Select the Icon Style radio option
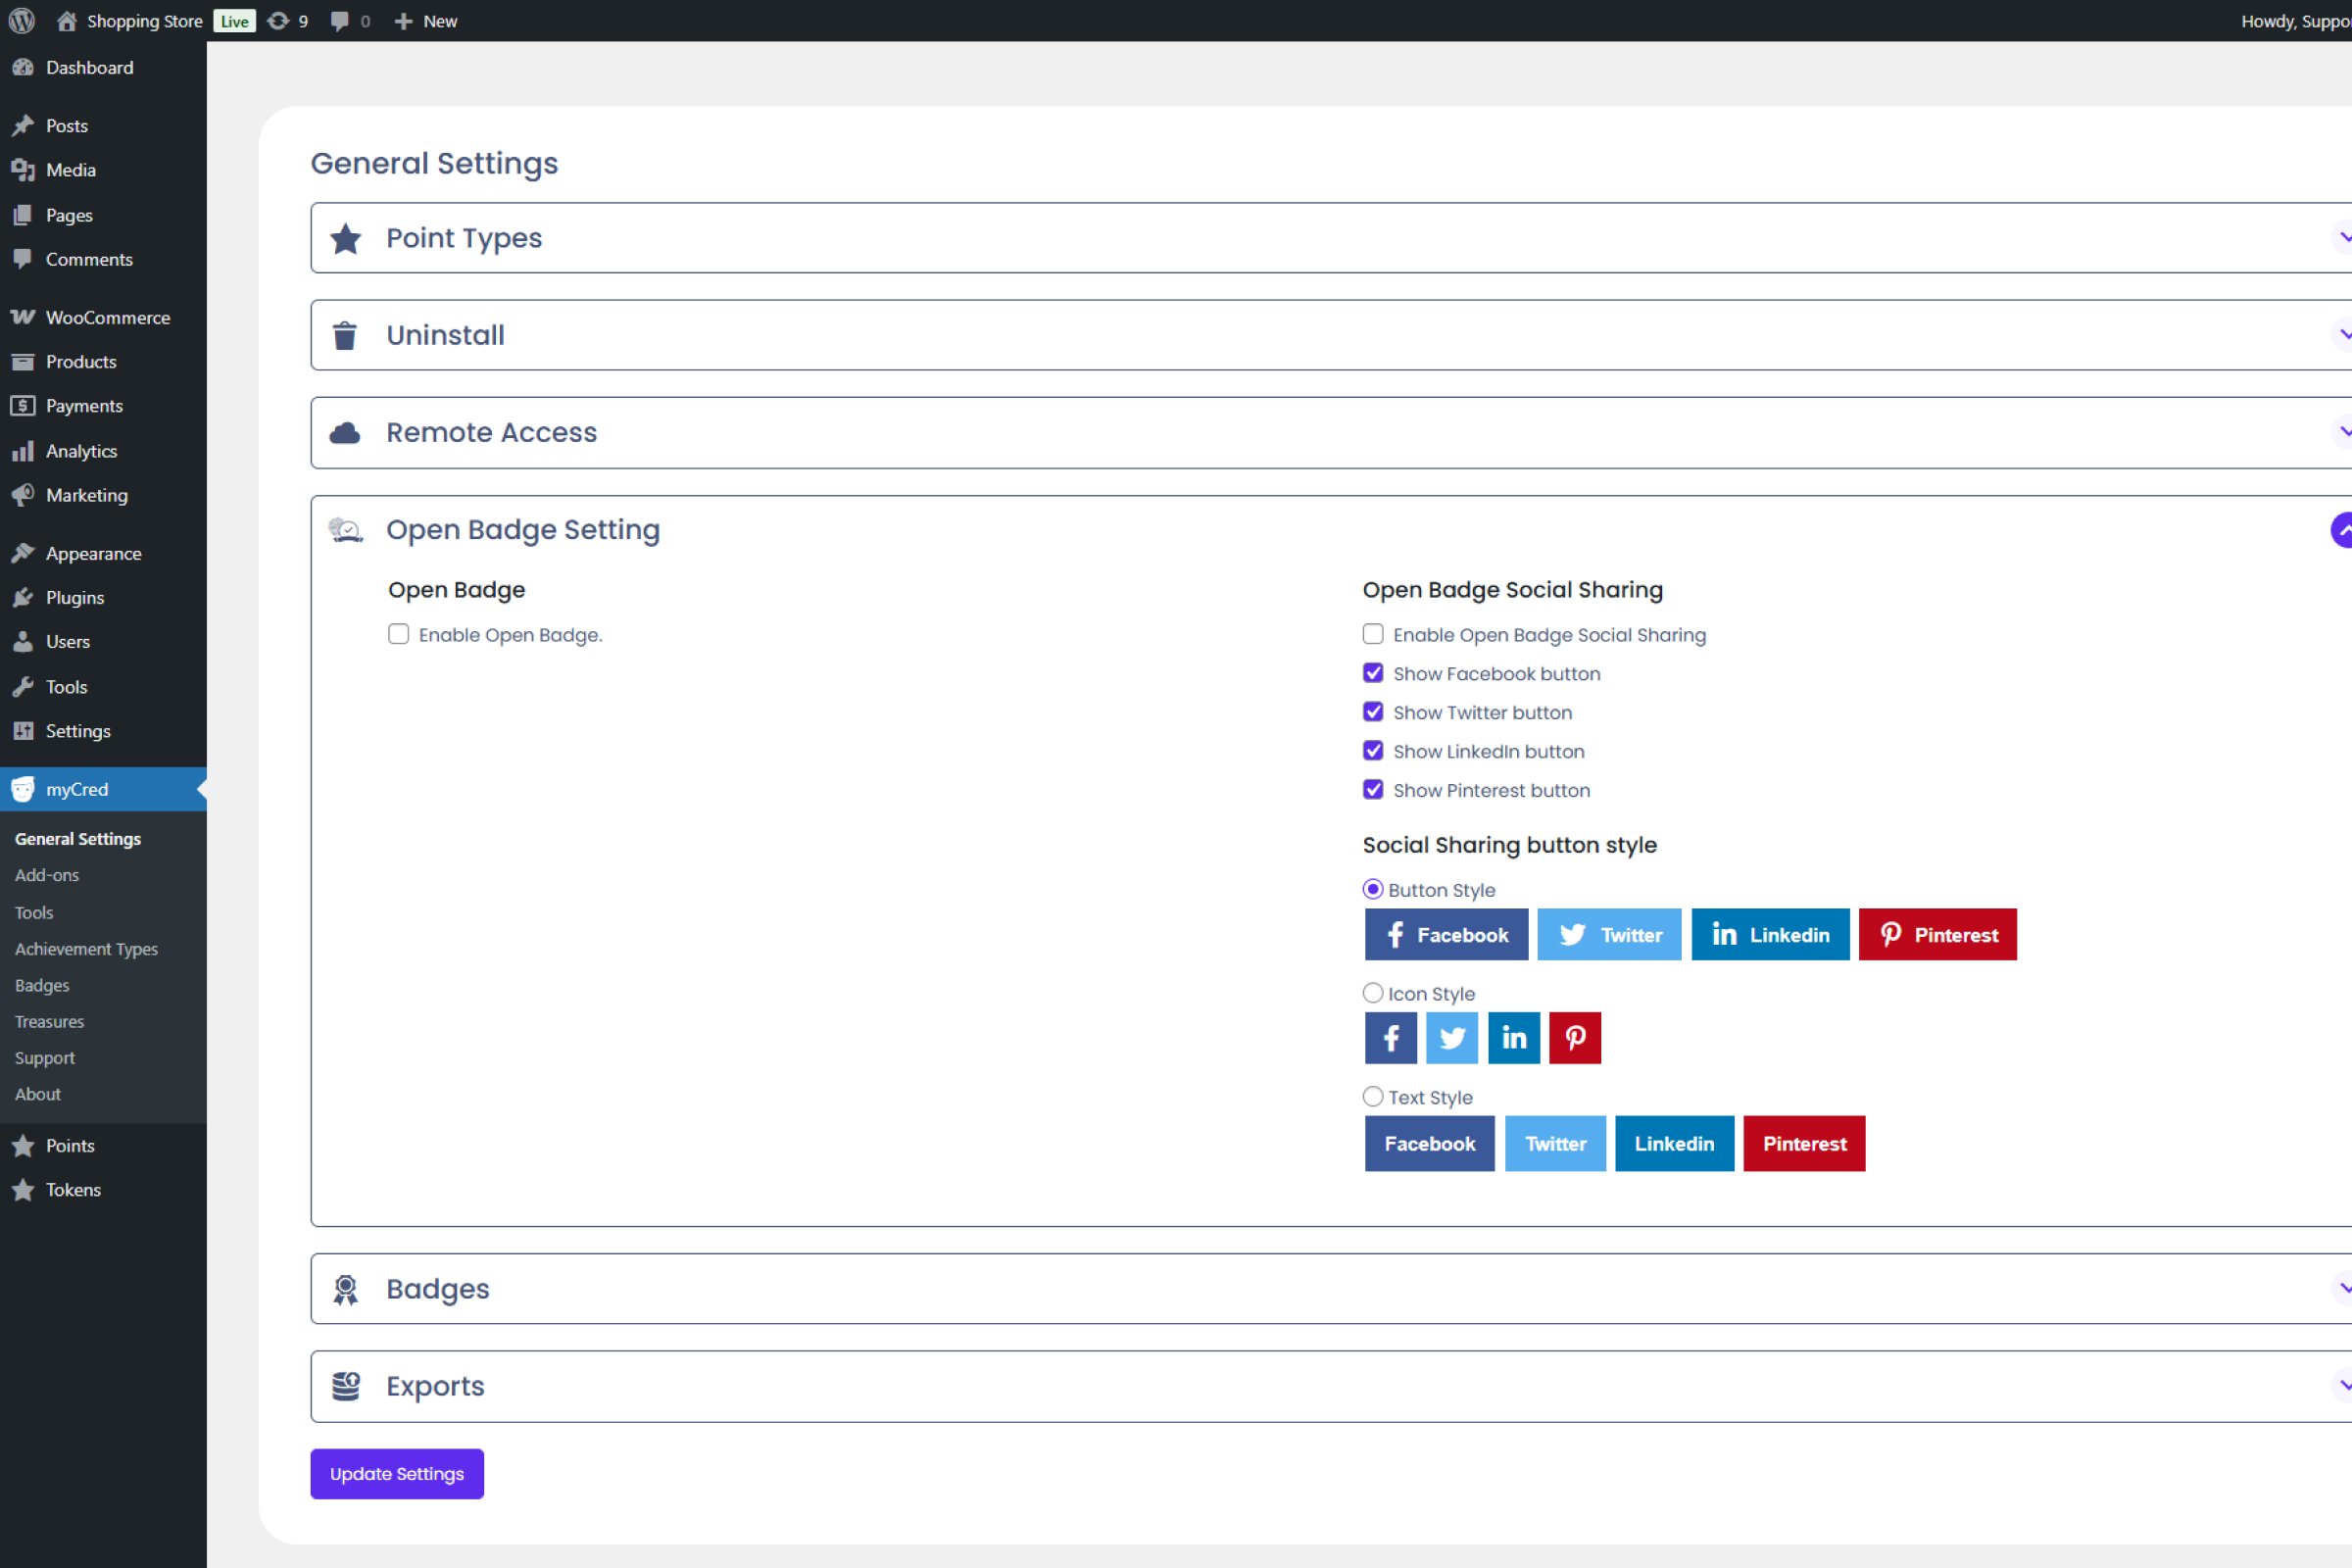Image resolution: width=2352 pixels, height=1568 pixels. point(1372,993)
